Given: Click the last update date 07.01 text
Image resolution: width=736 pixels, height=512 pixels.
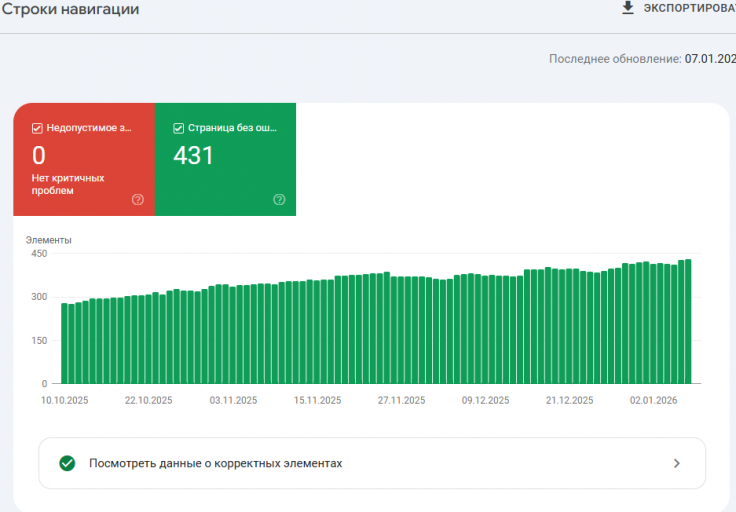Looking at the screenshot, I should coord(710,59).
